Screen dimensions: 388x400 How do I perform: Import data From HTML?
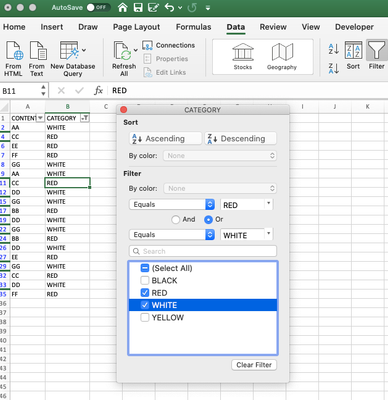click(13, 59)
